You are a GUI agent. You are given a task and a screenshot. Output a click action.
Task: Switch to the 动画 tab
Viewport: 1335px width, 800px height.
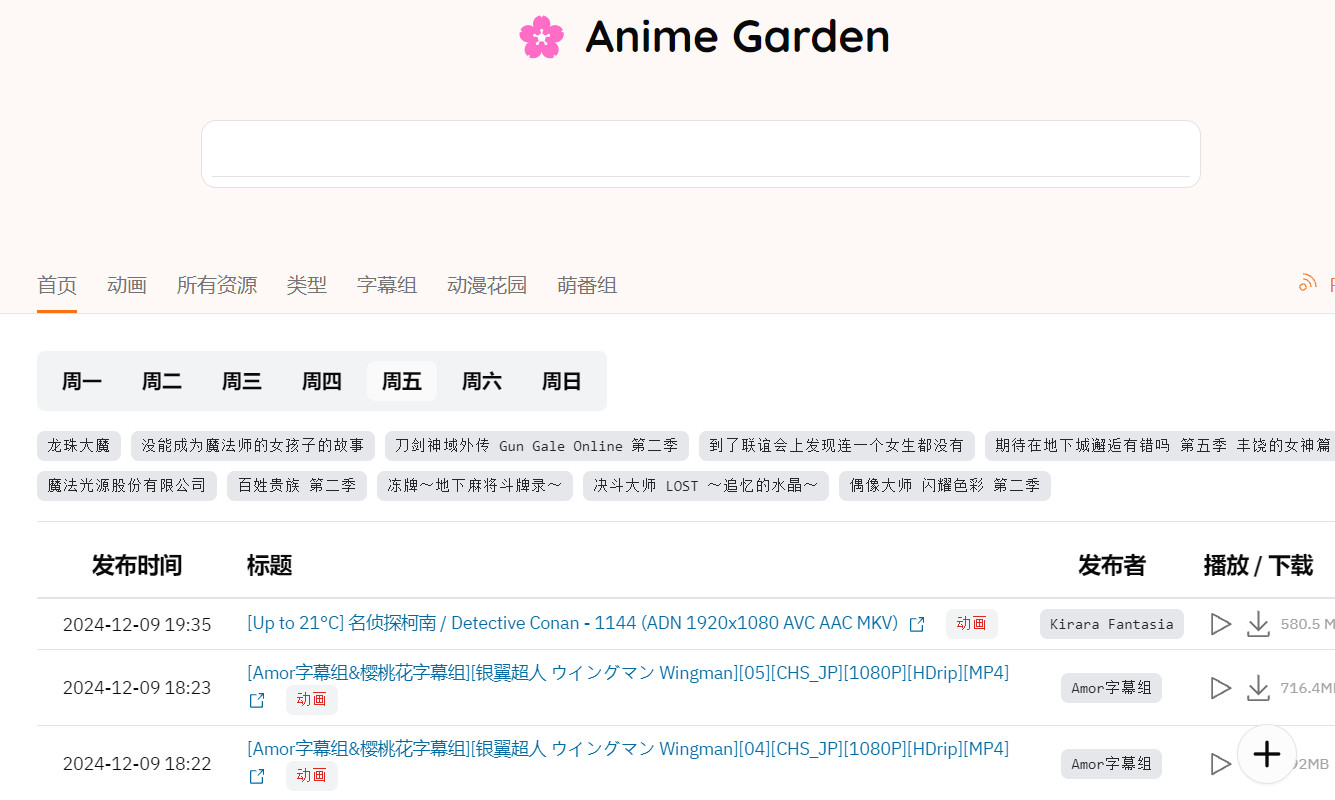[127, 285]
